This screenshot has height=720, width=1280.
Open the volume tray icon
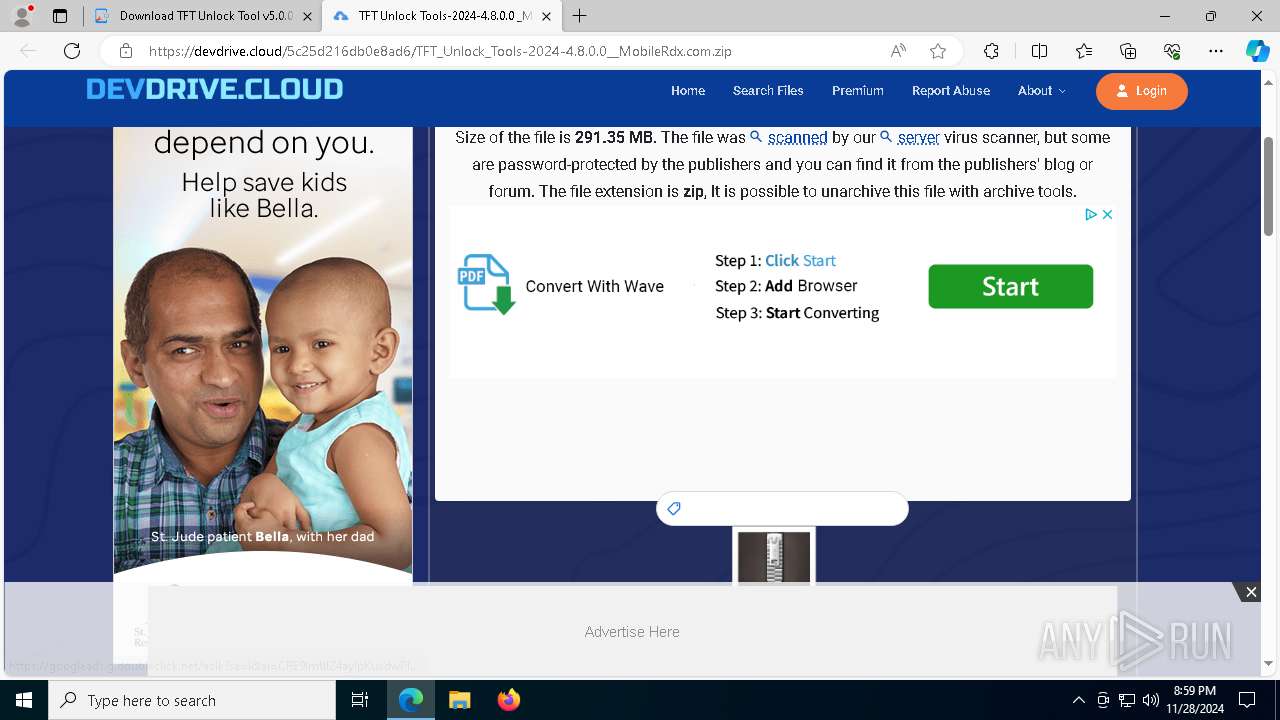(1151, 700)
